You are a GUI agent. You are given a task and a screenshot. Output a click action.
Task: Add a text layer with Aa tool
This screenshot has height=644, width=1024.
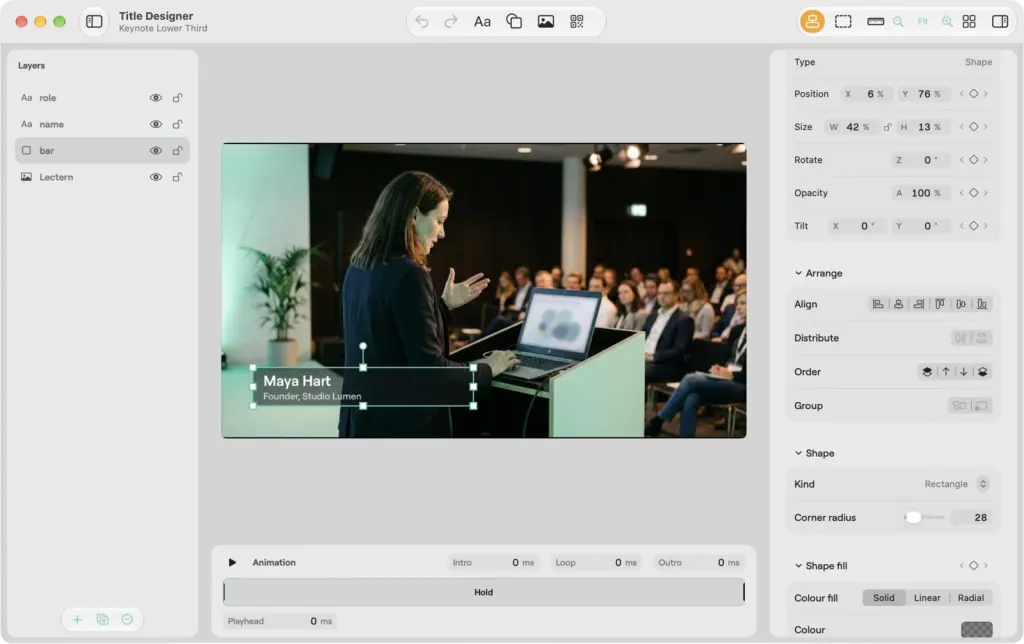[x=482, y=22]
